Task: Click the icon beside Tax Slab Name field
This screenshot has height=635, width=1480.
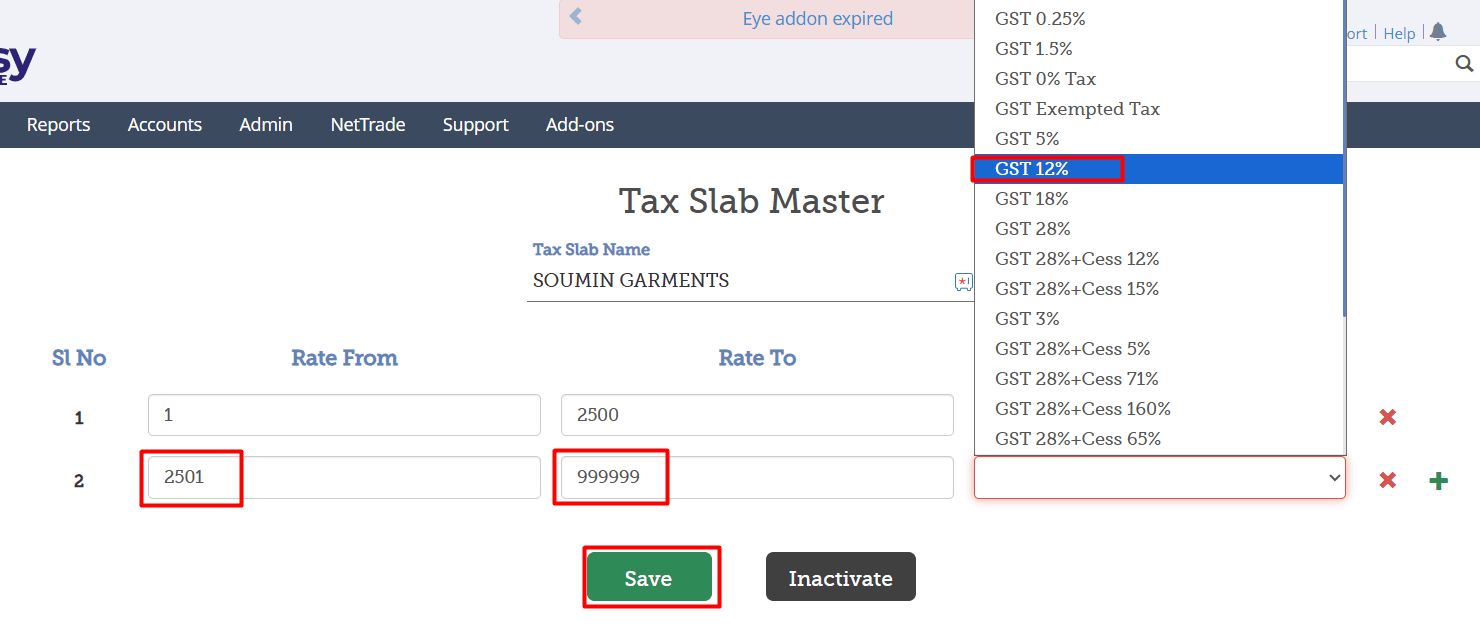Action: [x=963, y=282]
